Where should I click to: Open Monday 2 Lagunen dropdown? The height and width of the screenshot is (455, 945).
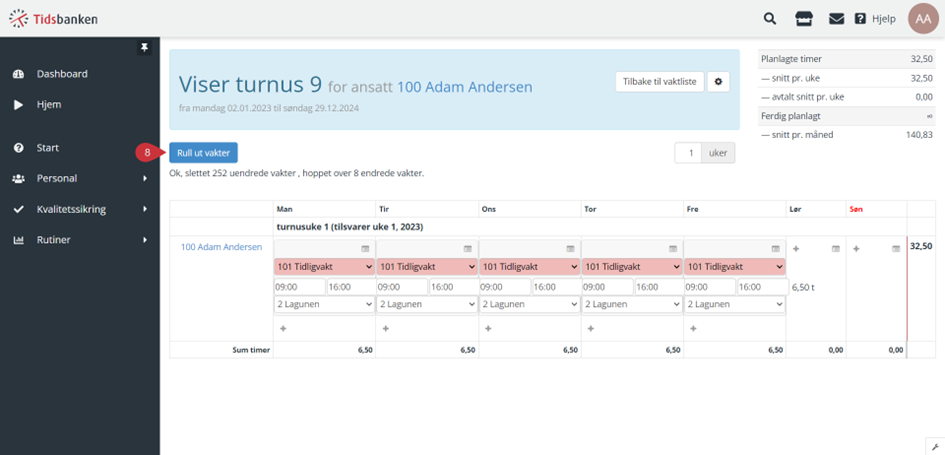(x=324, y=304)
